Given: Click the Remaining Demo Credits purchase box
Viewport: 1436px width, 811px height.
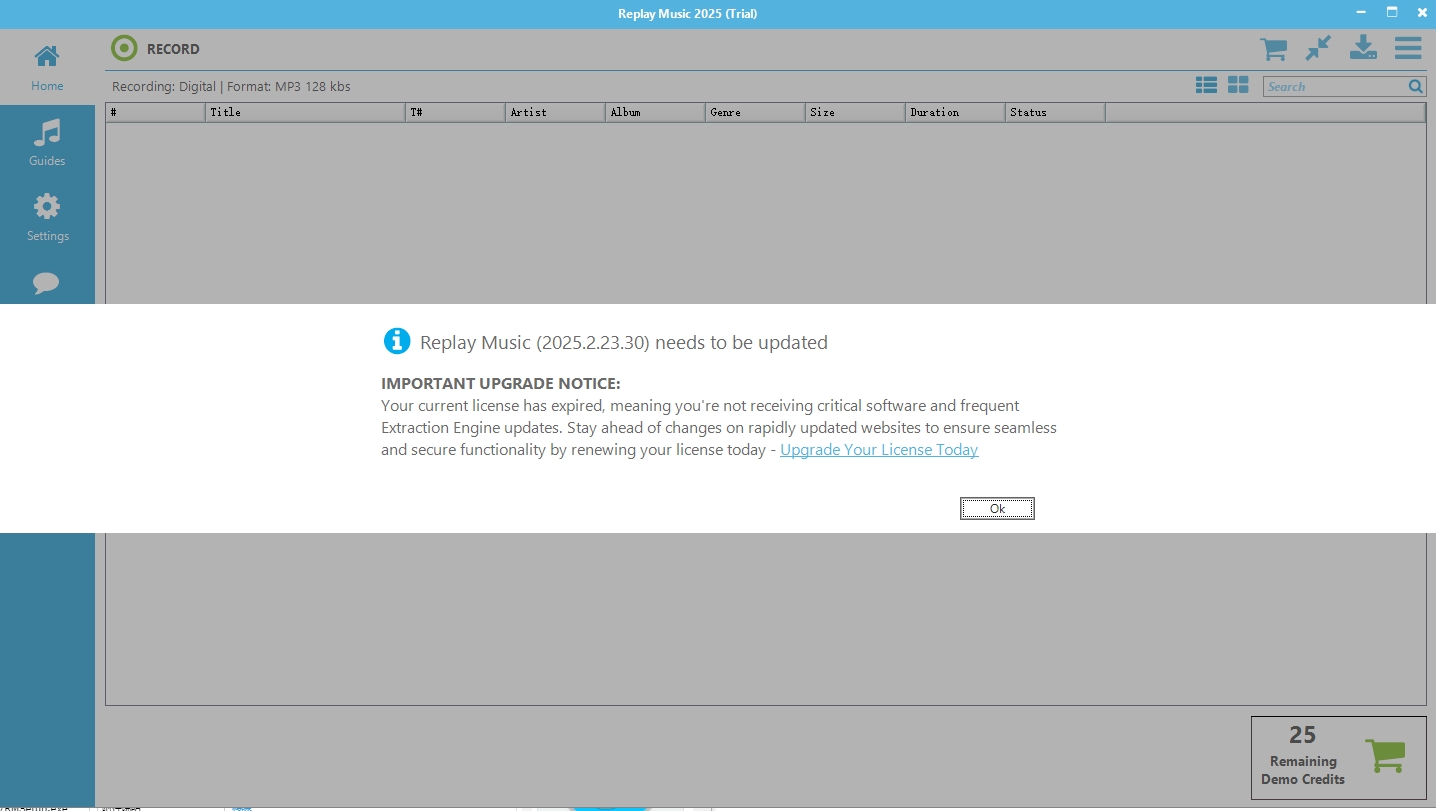Looking at the screenshot, I should click(x=1338, y=758).
